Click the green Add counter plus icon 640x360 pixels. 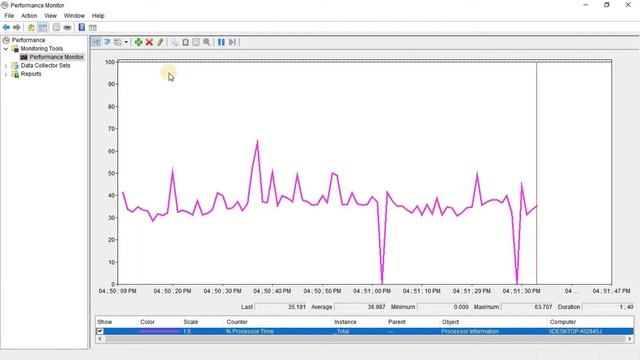tap(138, 42)
